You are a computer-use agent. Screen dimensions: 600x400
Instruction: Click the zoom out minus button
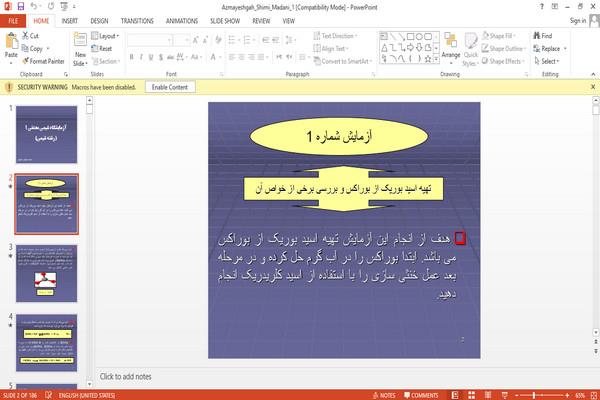(517, 395)
